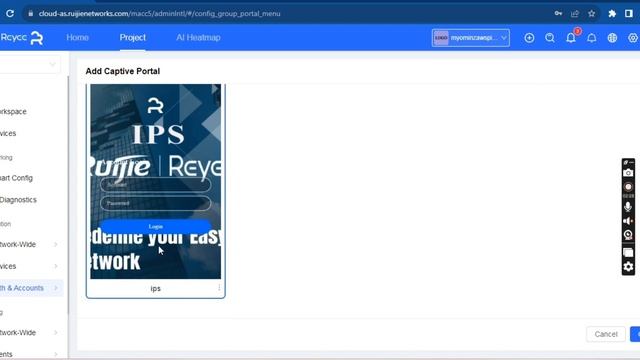Toggle the speaker audio icon in recorder toolbar
This screenshot has height=360, width=640.
(628, 221)
